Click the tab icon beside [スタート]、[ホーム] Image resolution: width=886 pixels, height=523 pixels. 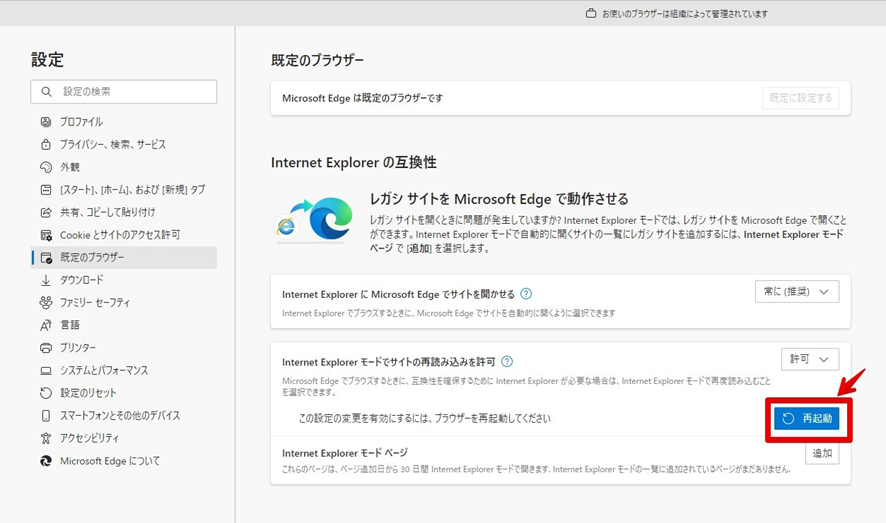pos(46,190)
